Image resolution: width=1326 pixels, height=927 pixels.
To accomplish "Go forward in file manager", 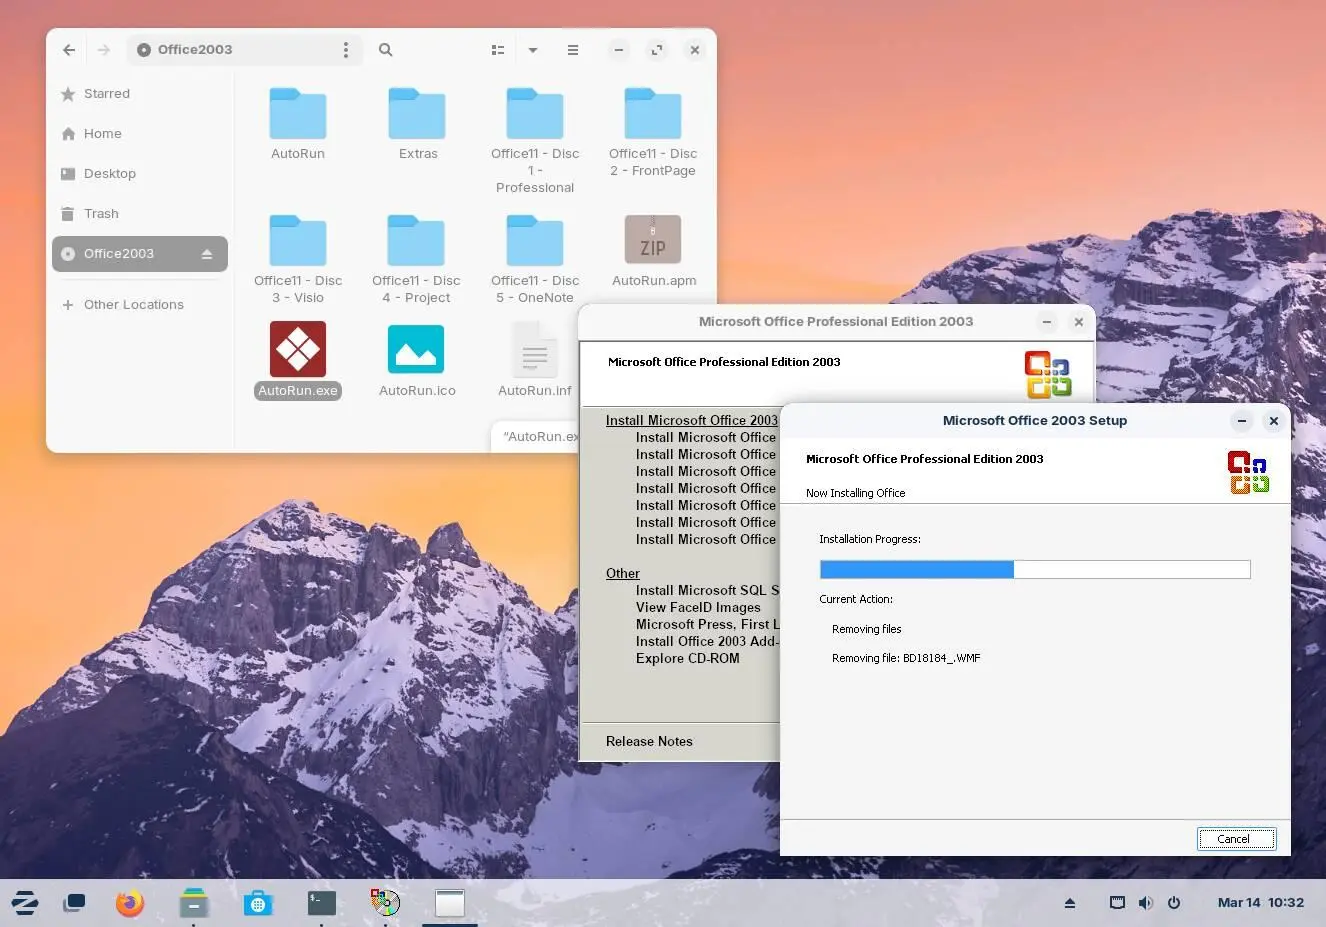I will point(104,50).
